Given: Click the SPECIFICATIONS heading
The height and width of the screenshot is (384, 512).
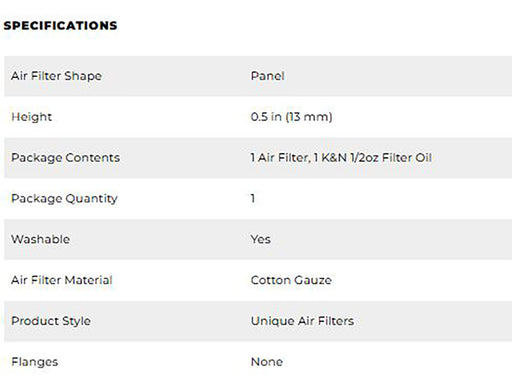Looking at the screenshot, I should (x=60, y=26).
